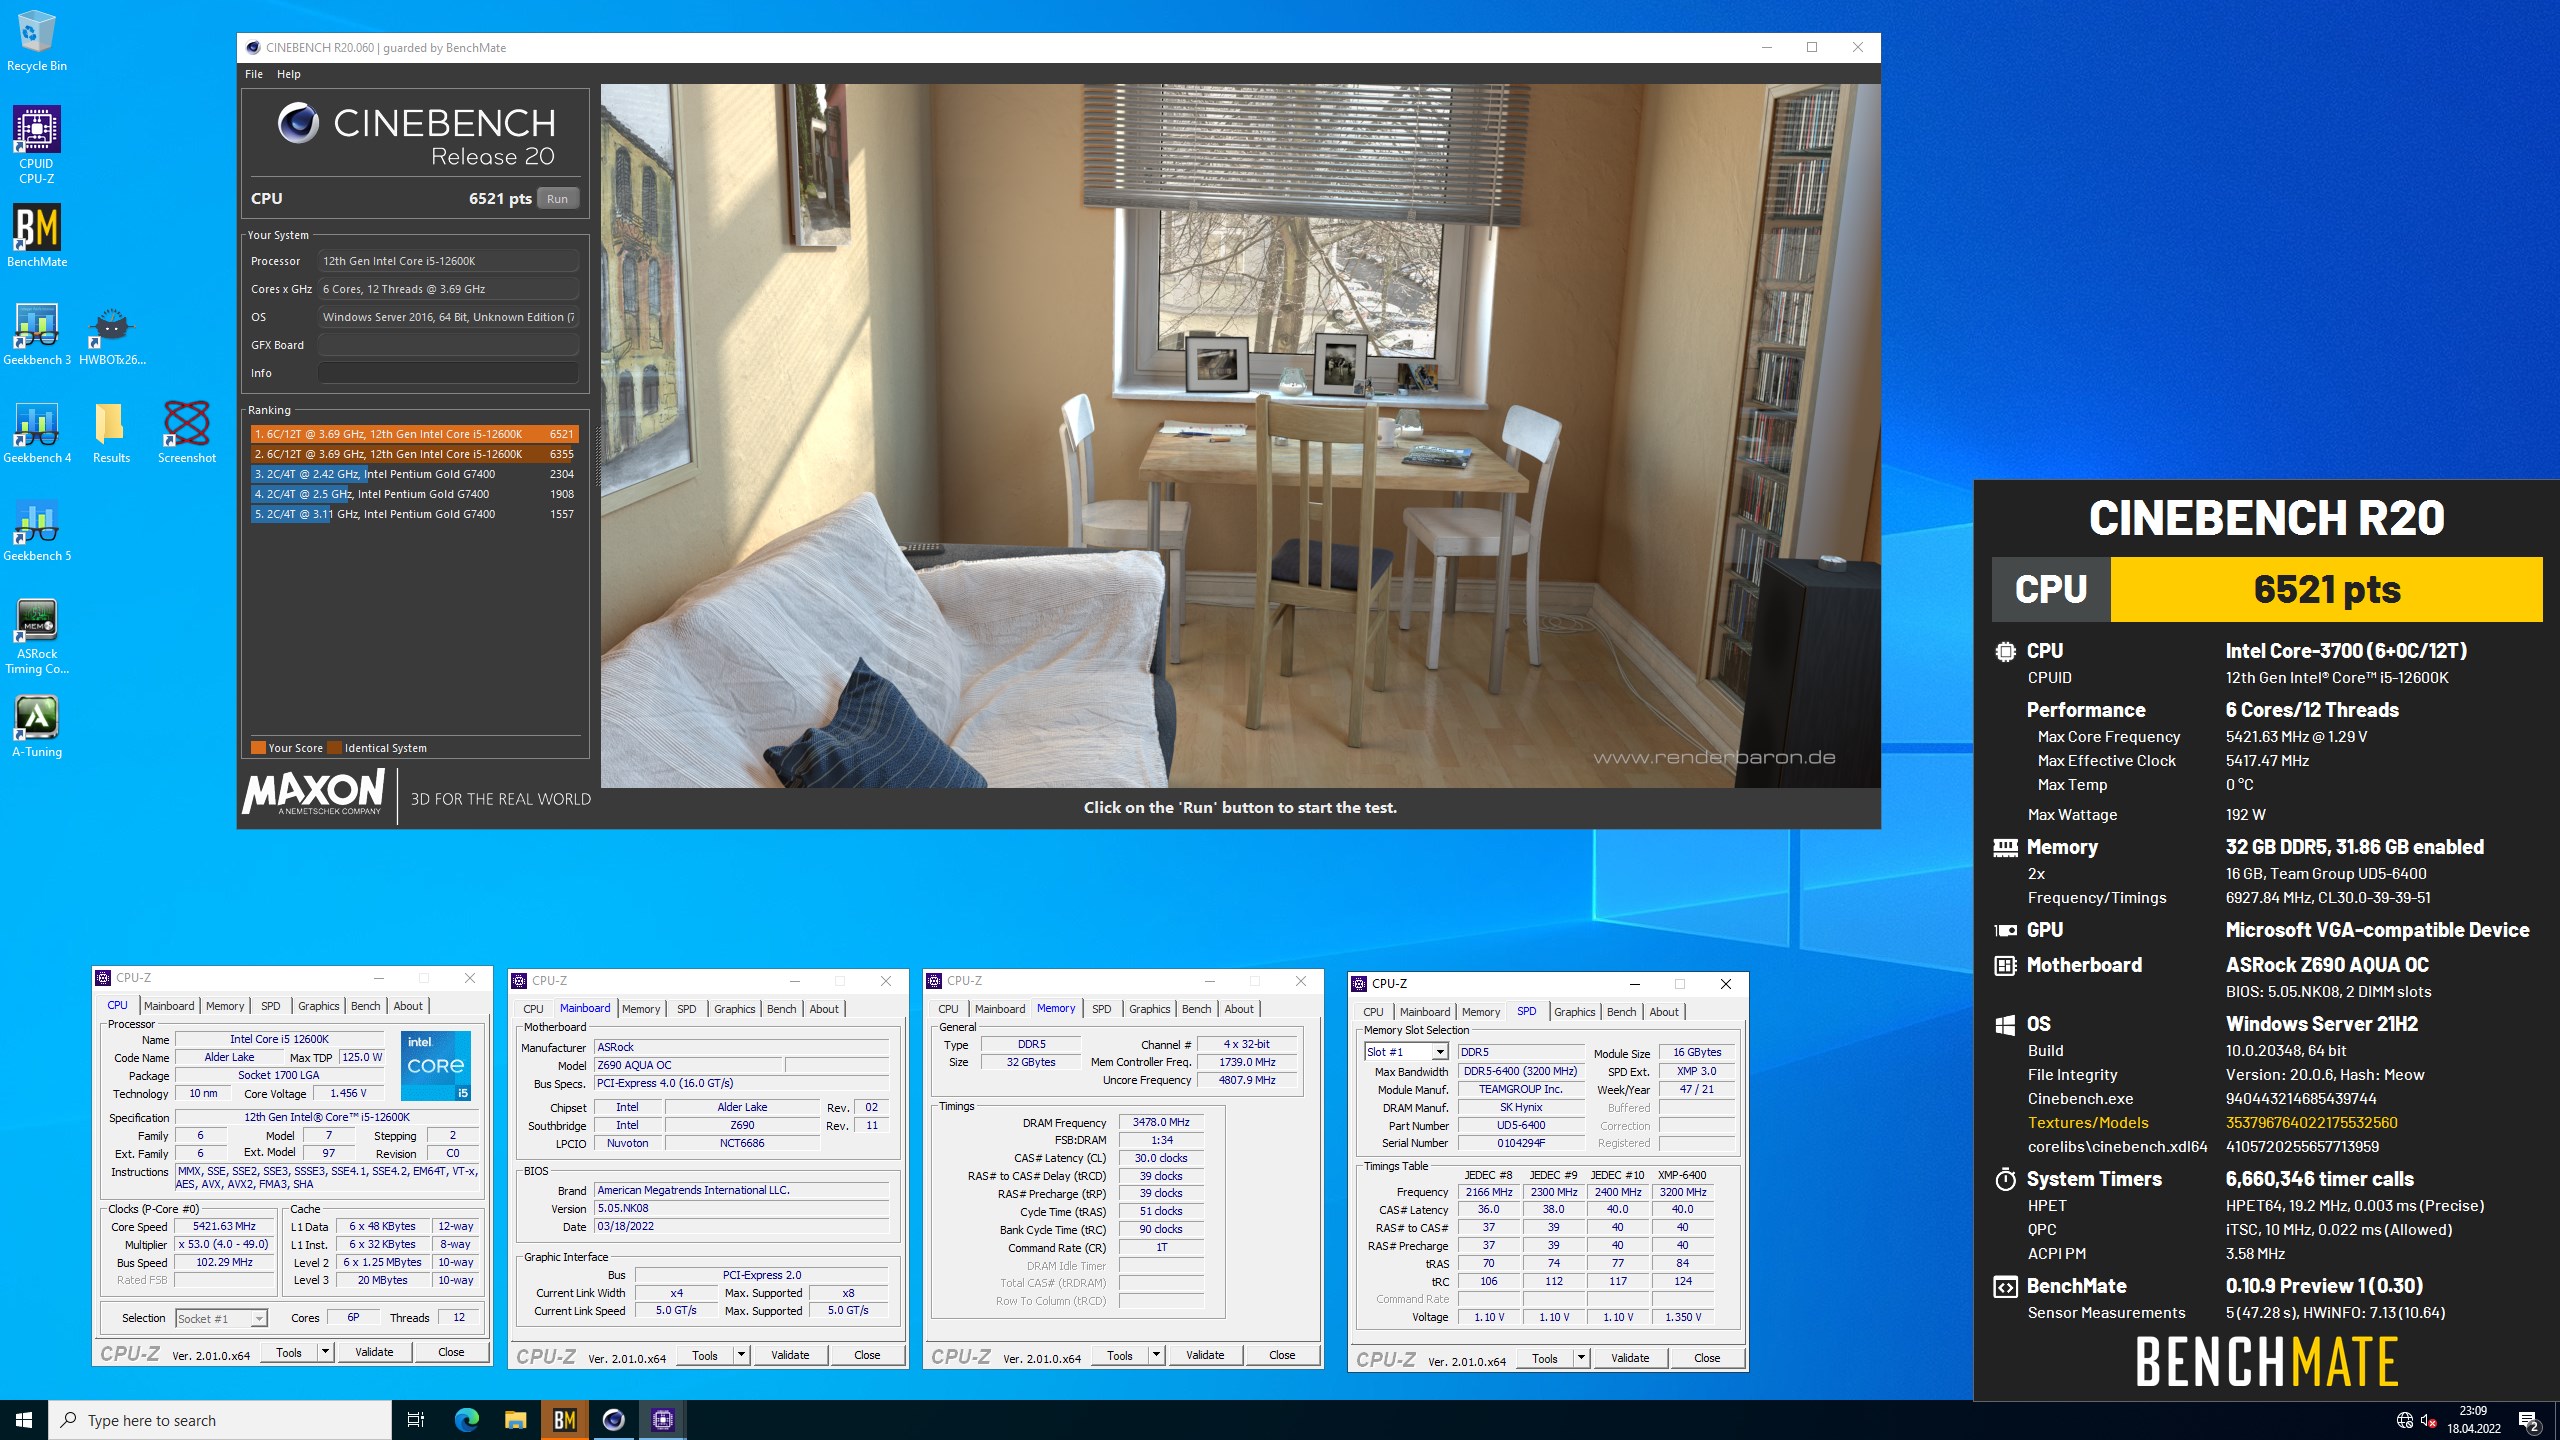This screenshot has height=1440, width=2560.
Task: Open Geekbench 5 desktop icon
Action: pyautogui.click(x=36, y=531)
